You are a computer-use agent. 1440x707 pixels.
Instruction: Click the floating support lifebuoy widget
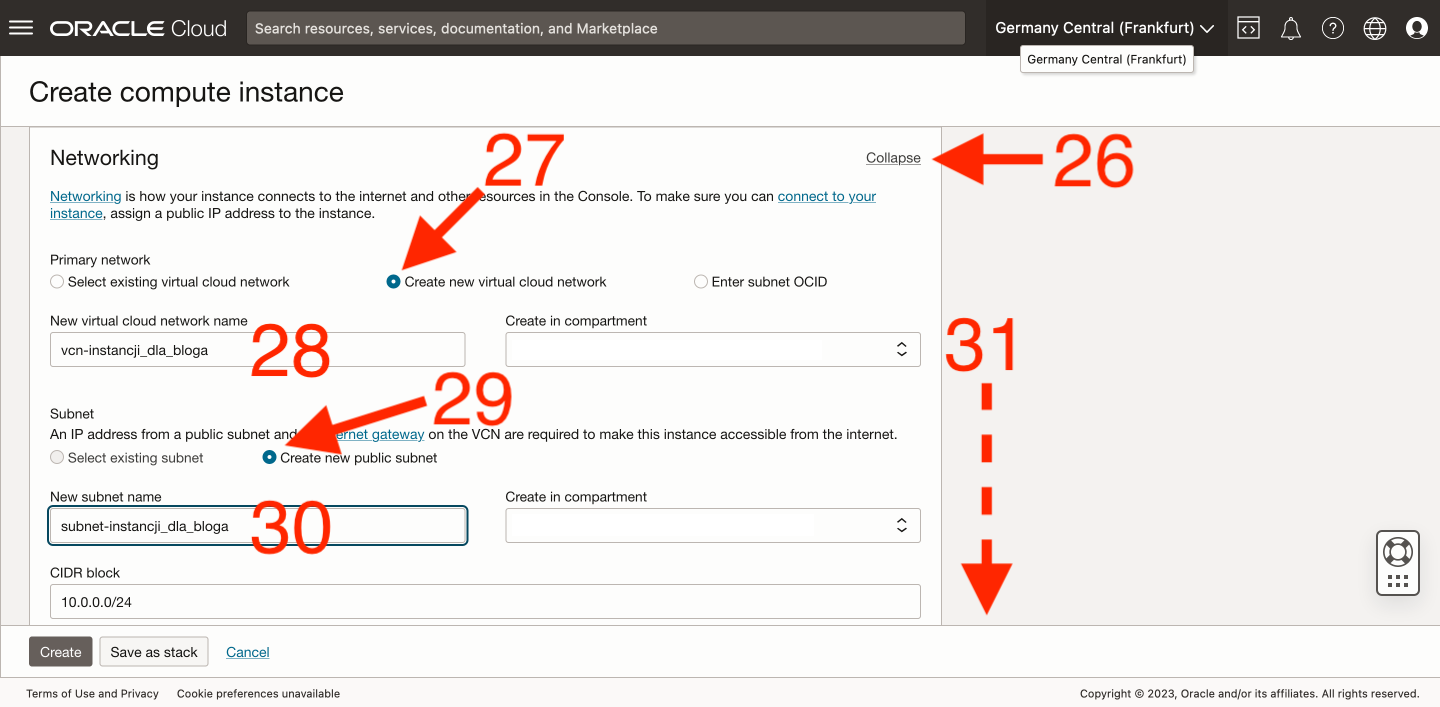pos(1397,552)
